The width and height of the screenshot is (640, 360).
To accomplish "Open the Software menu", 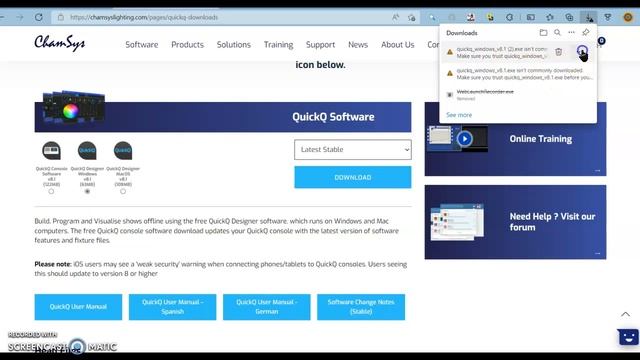I will pyautogui.click(x=142, y=44).
